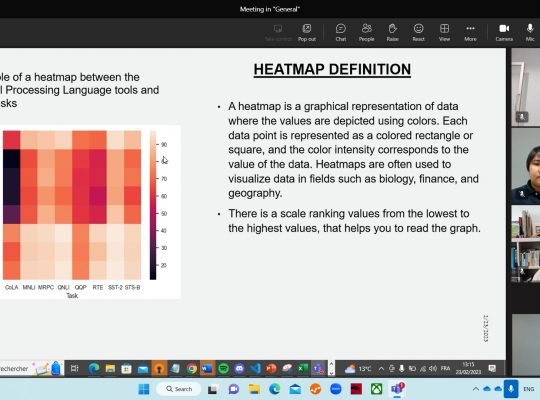Raise your hand in the meeting
The height and width of the screenshot is (400, 540).
392,33
